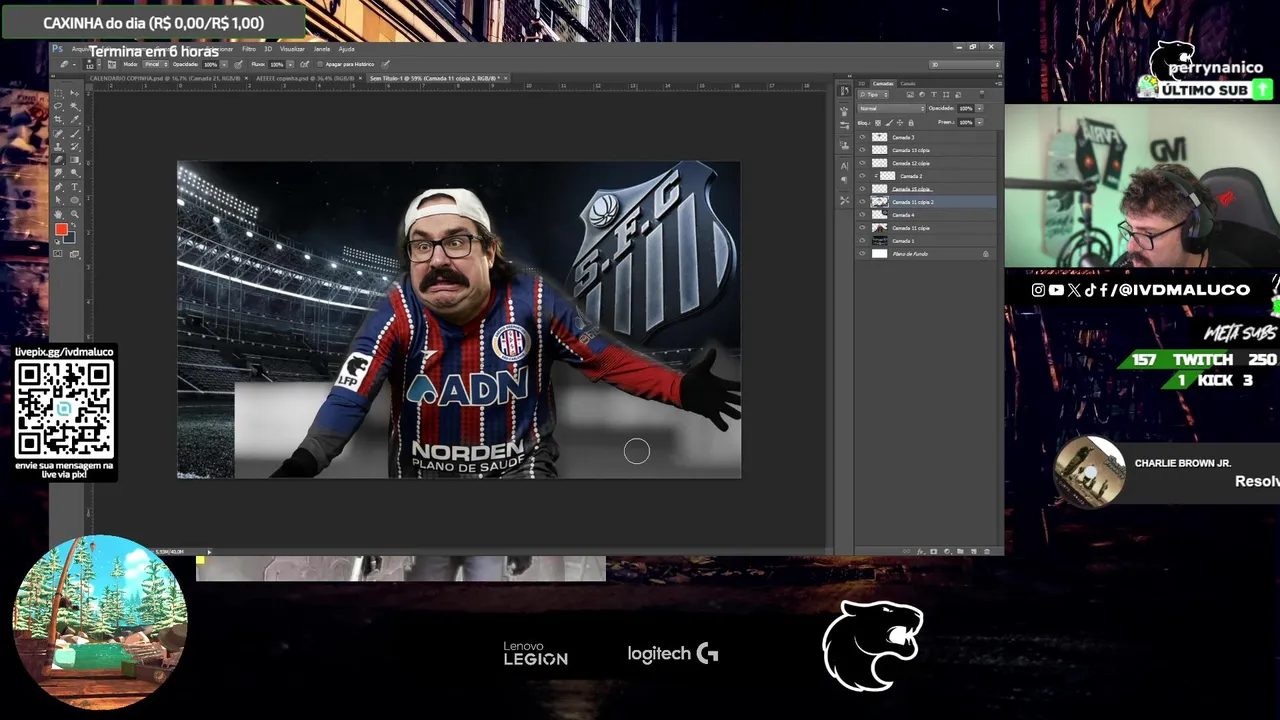The height and width of the screenshot is (720, 1280).
Task: Select the Camada 11 cópia layer
Action: [926, 228]
